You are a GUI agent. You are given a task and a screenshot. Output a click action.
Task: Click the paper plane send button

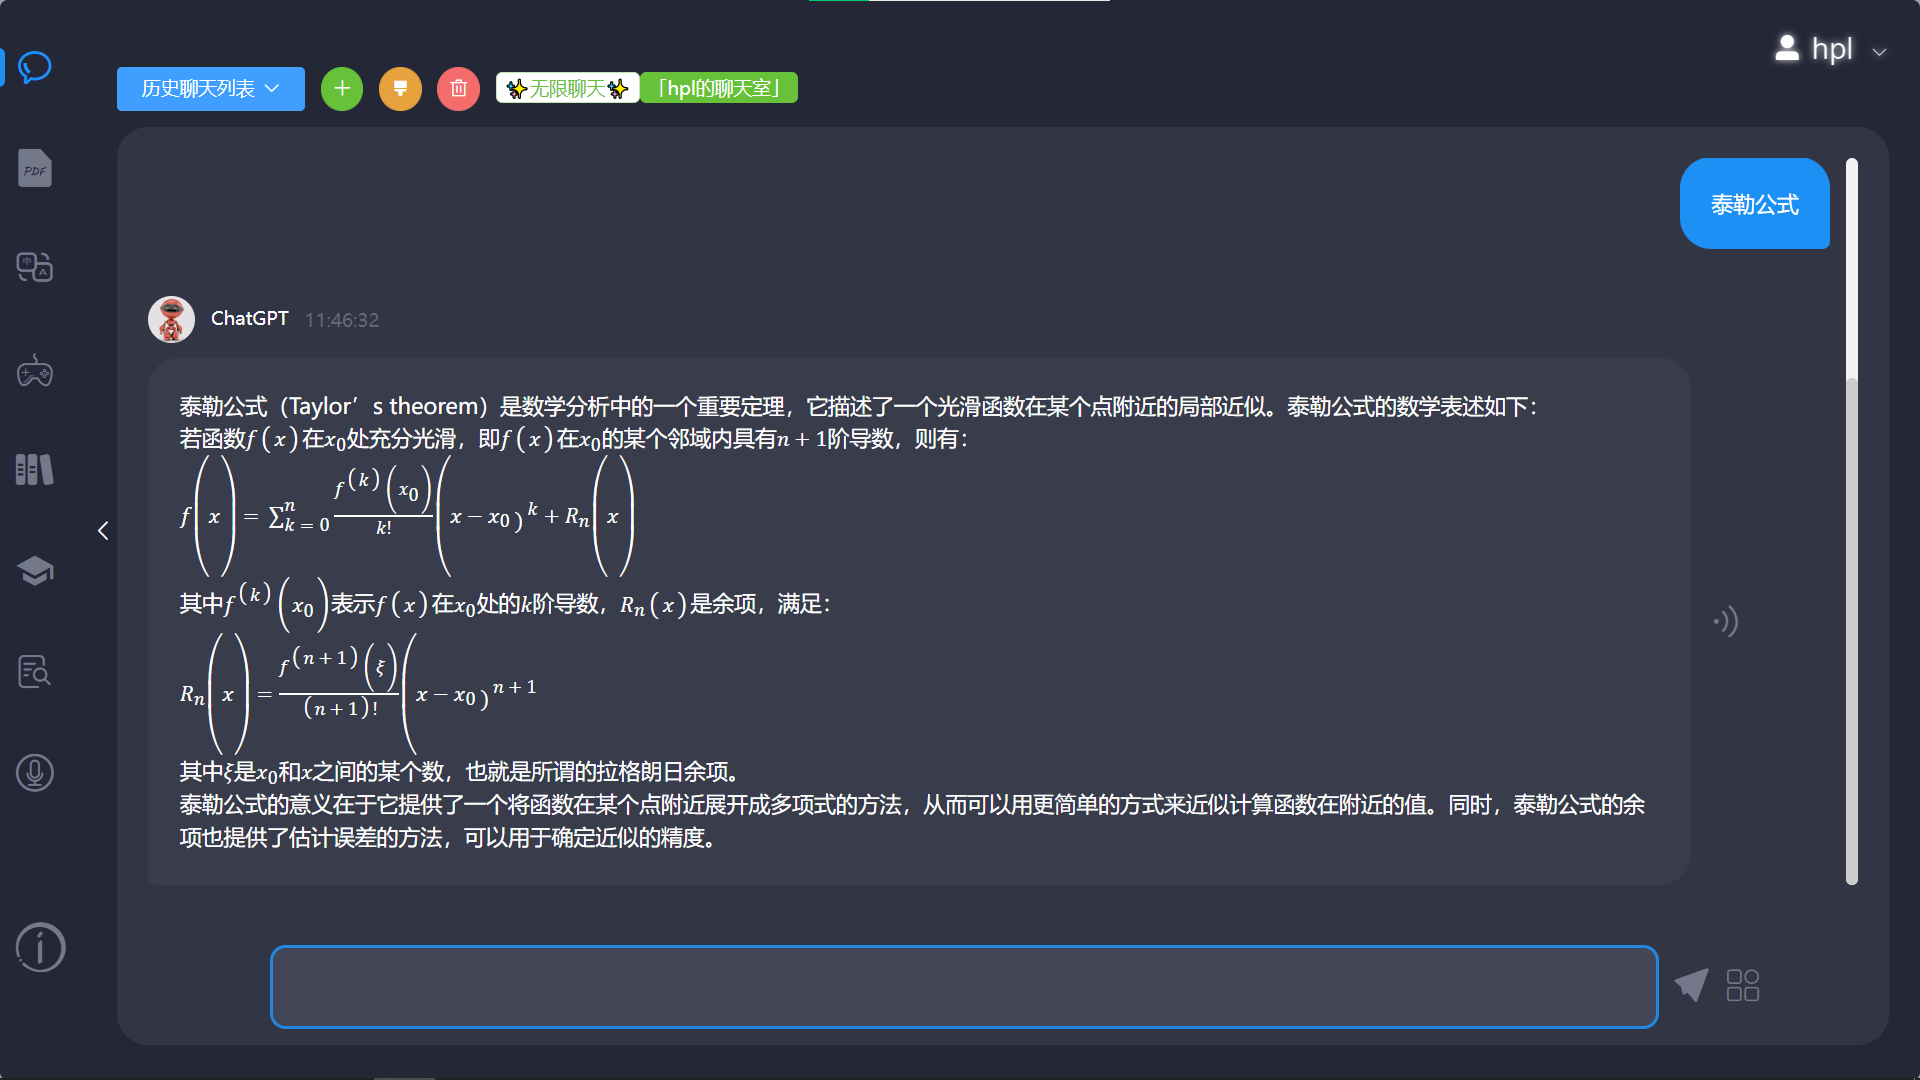point(1691,985)
